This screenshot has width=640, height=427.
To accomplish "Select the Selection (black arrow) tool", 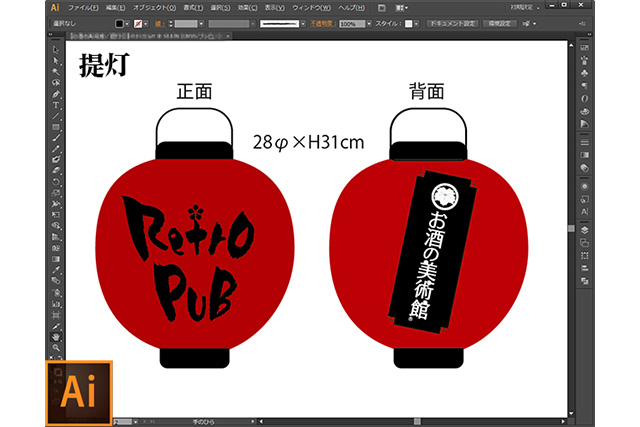I will coord(56,50).
